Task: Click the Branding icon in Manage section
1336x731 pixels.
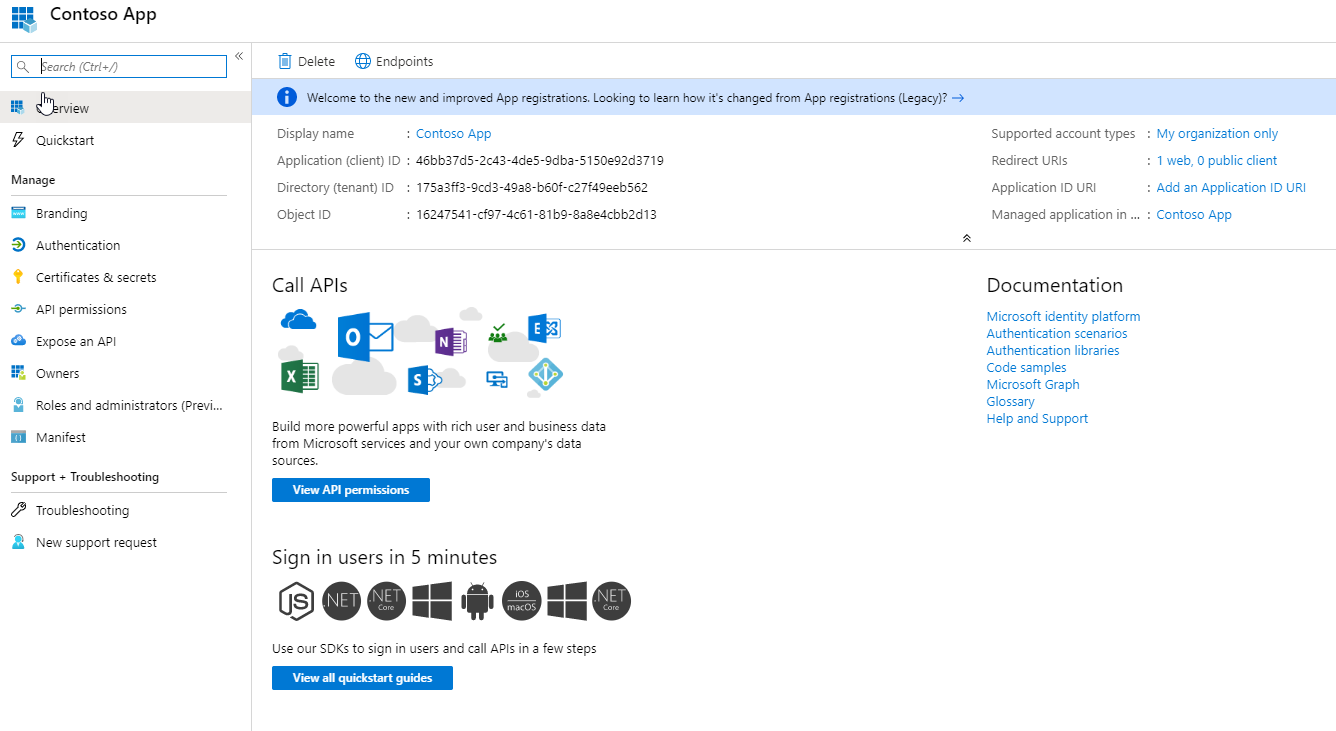Action: pyautogui.click(x=17, y=213)
